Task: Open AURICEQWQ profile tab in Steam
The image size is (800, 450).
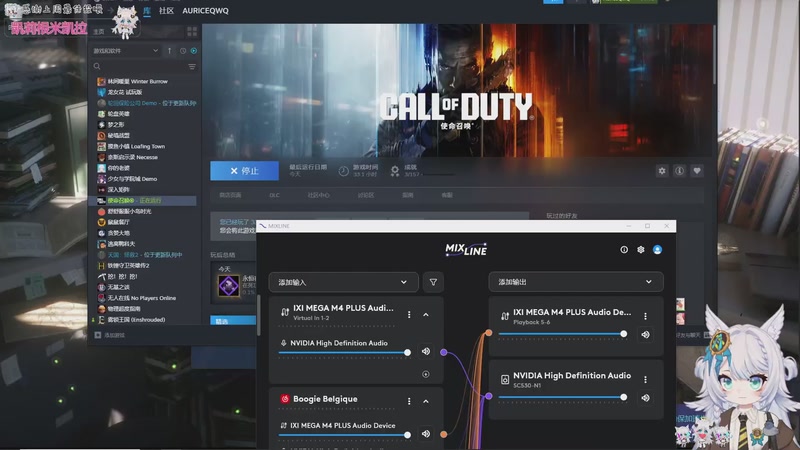Action: pyautogui.click(x=206, y=11)
